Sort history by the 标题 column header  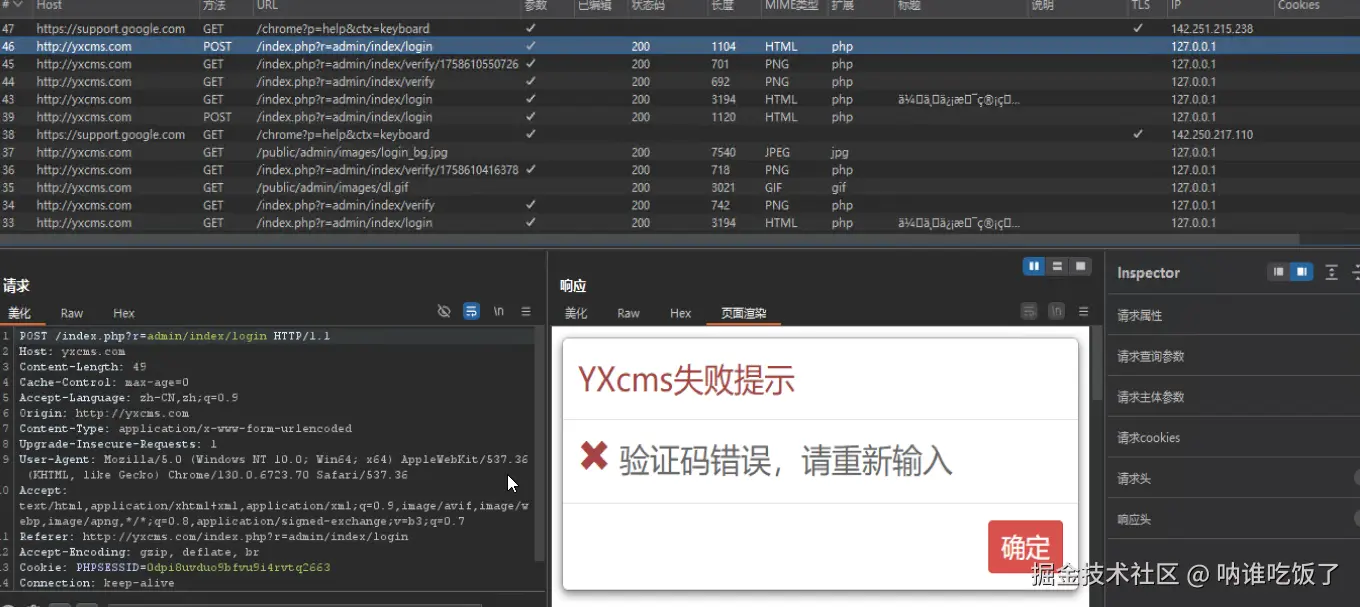coord(909,6)
